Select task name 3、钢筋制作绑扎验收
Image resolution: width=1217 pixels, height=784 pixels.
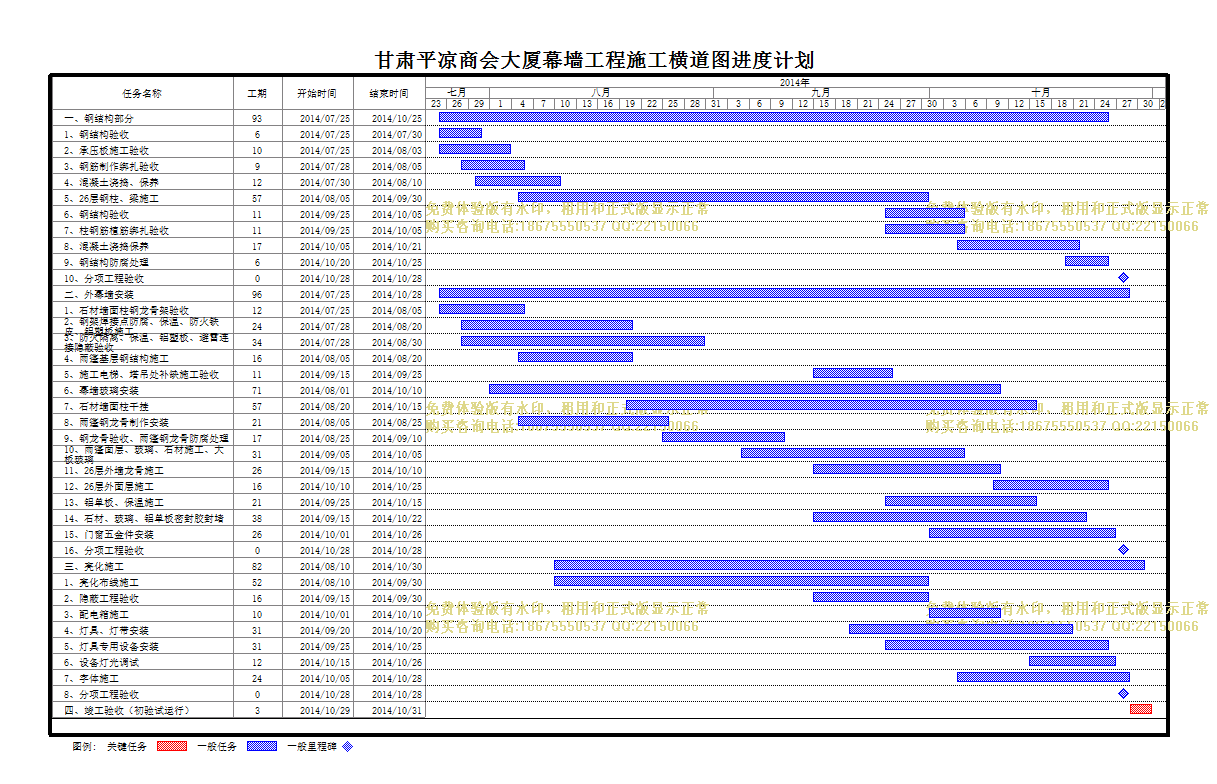click(x=112, y=166)
